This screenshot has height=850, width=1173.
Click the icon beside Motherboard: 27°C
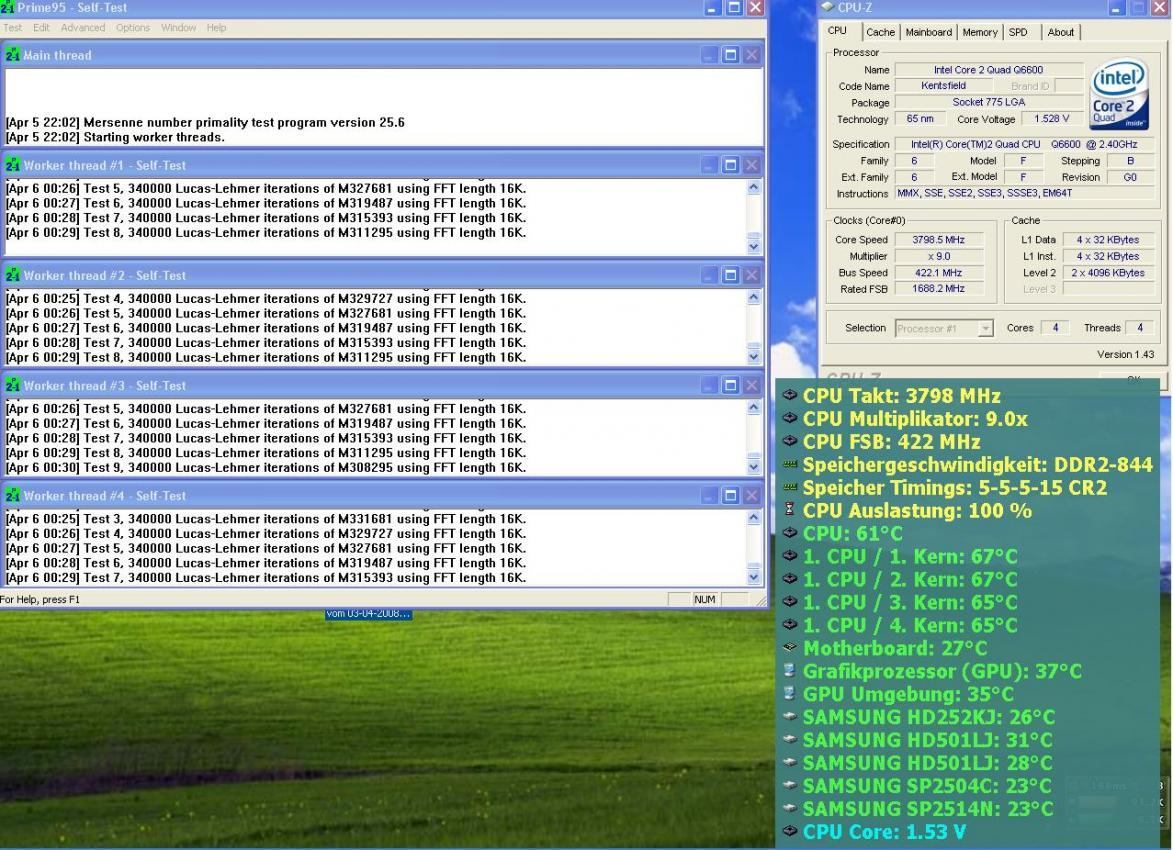[x=789, y=647]
